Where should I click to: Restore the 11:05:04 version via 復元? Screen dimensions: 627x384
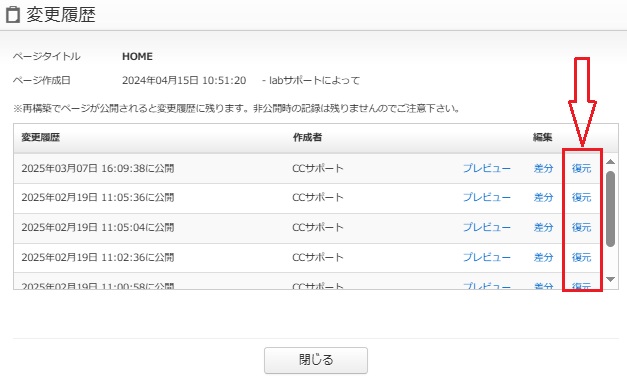pos(581,228)
